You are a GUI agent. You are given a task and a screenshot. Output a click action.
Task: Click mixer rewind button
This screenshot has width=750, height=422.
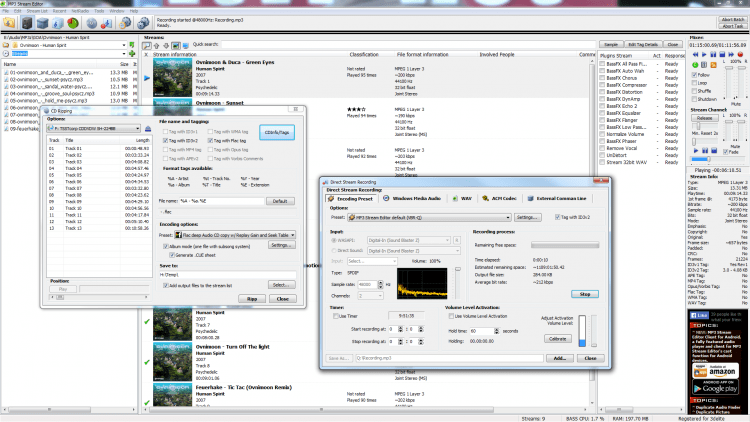[x=695, y=55]
